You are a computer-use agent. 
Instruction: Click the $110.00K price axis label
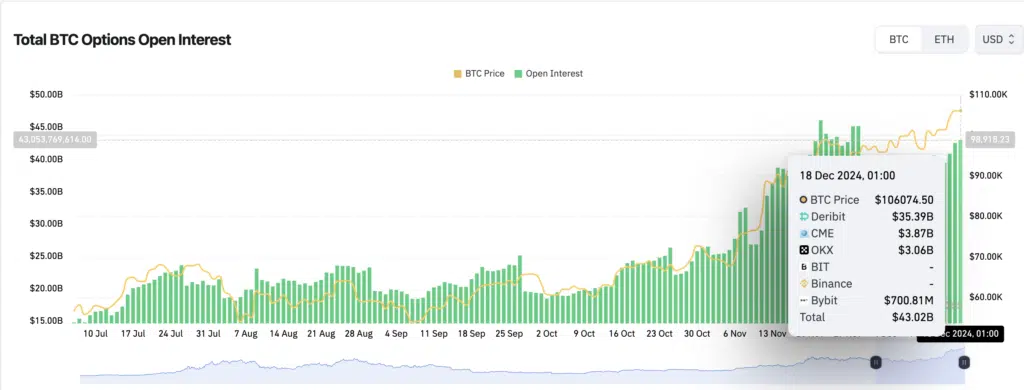coord(988,95)
